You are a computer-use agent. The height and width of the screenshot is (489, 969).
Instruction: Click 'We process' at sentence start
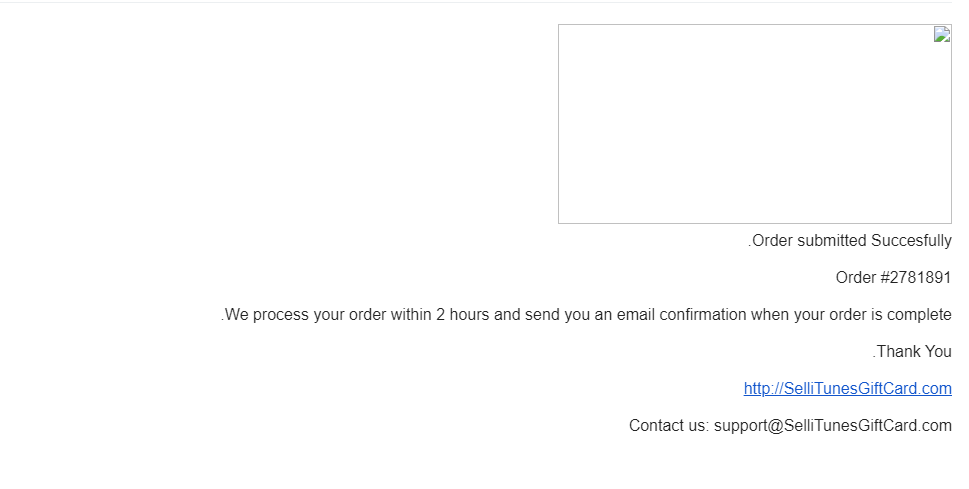[266, 315]
